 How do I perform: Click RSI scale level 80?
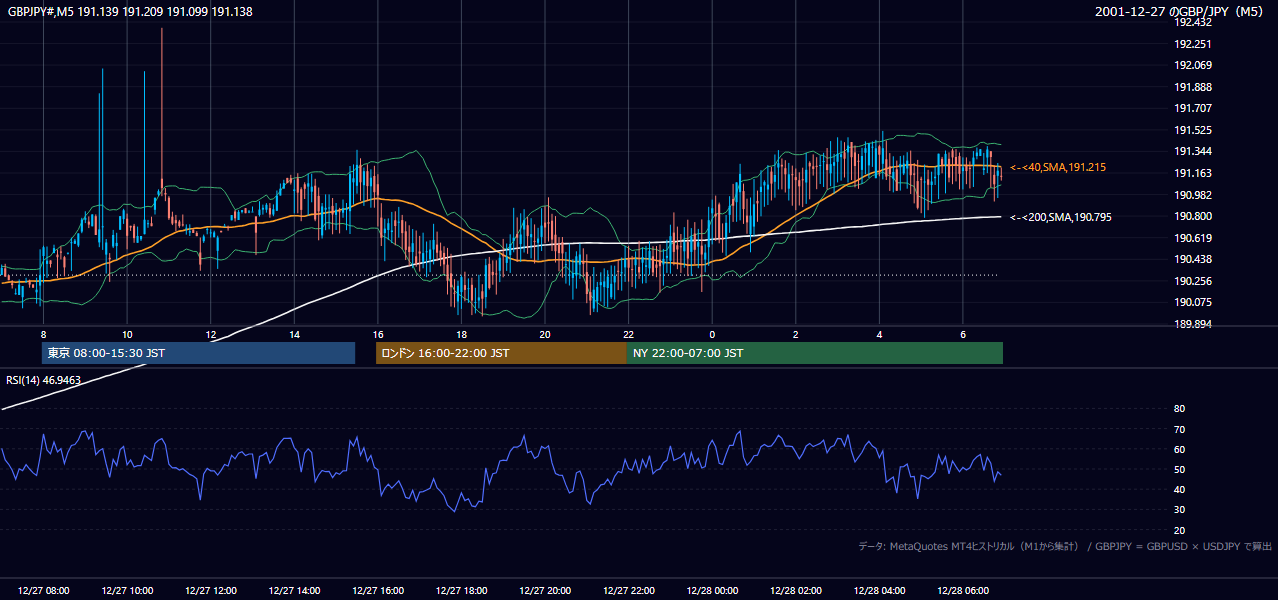[x=1179, y=409]
